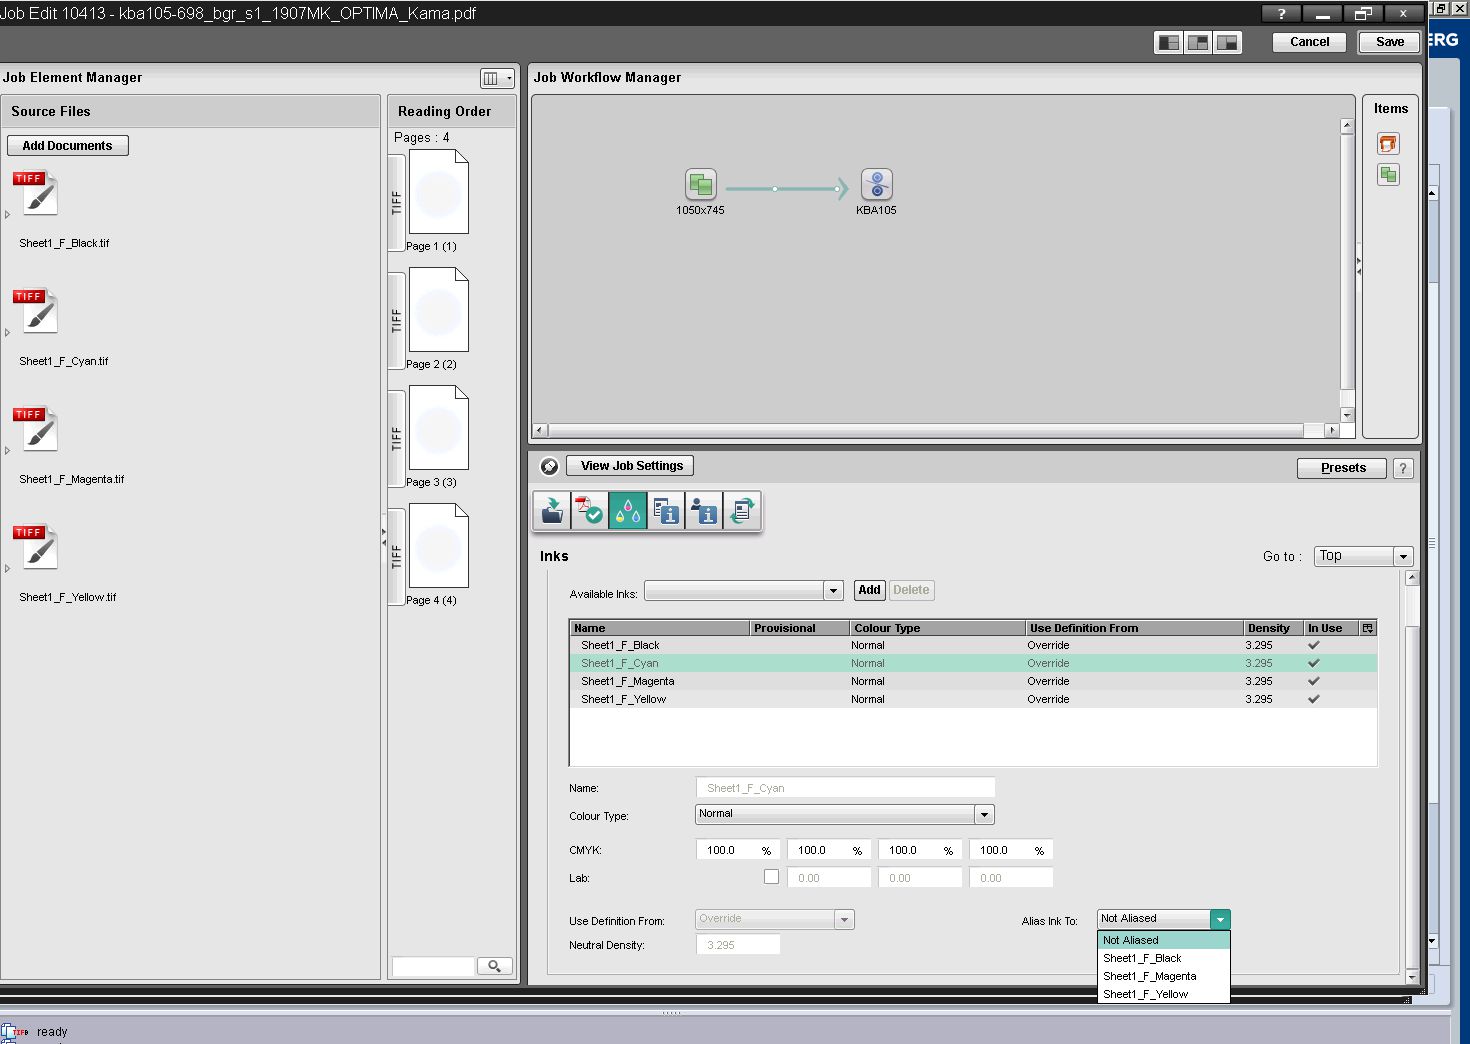Enable the Lab checkbox
Viewport: 1470px width, 1044px height.
(771, 877)
